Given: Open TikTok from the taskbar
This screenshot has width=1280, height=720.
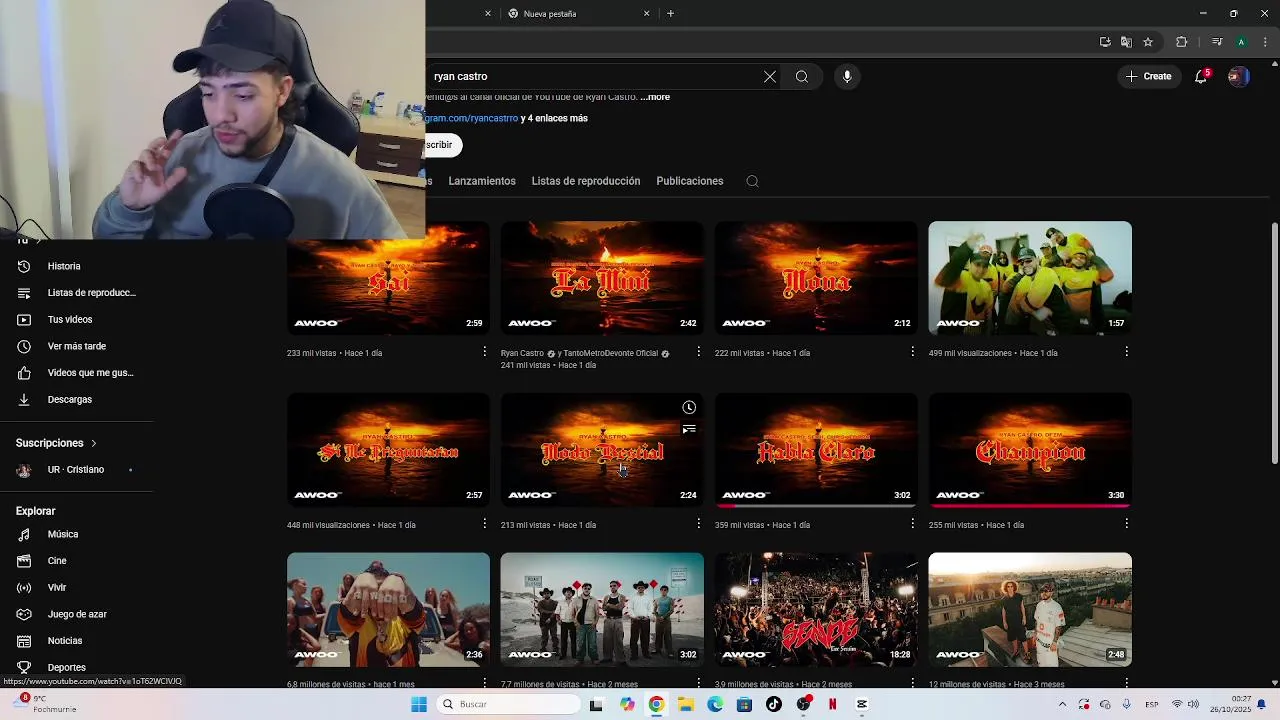Looking at the screenshot, I should pos(774,704).
